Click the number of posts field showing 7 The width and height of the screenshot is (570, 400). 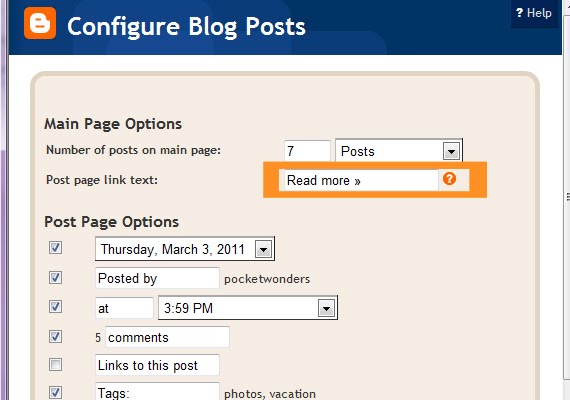(307, 151)
